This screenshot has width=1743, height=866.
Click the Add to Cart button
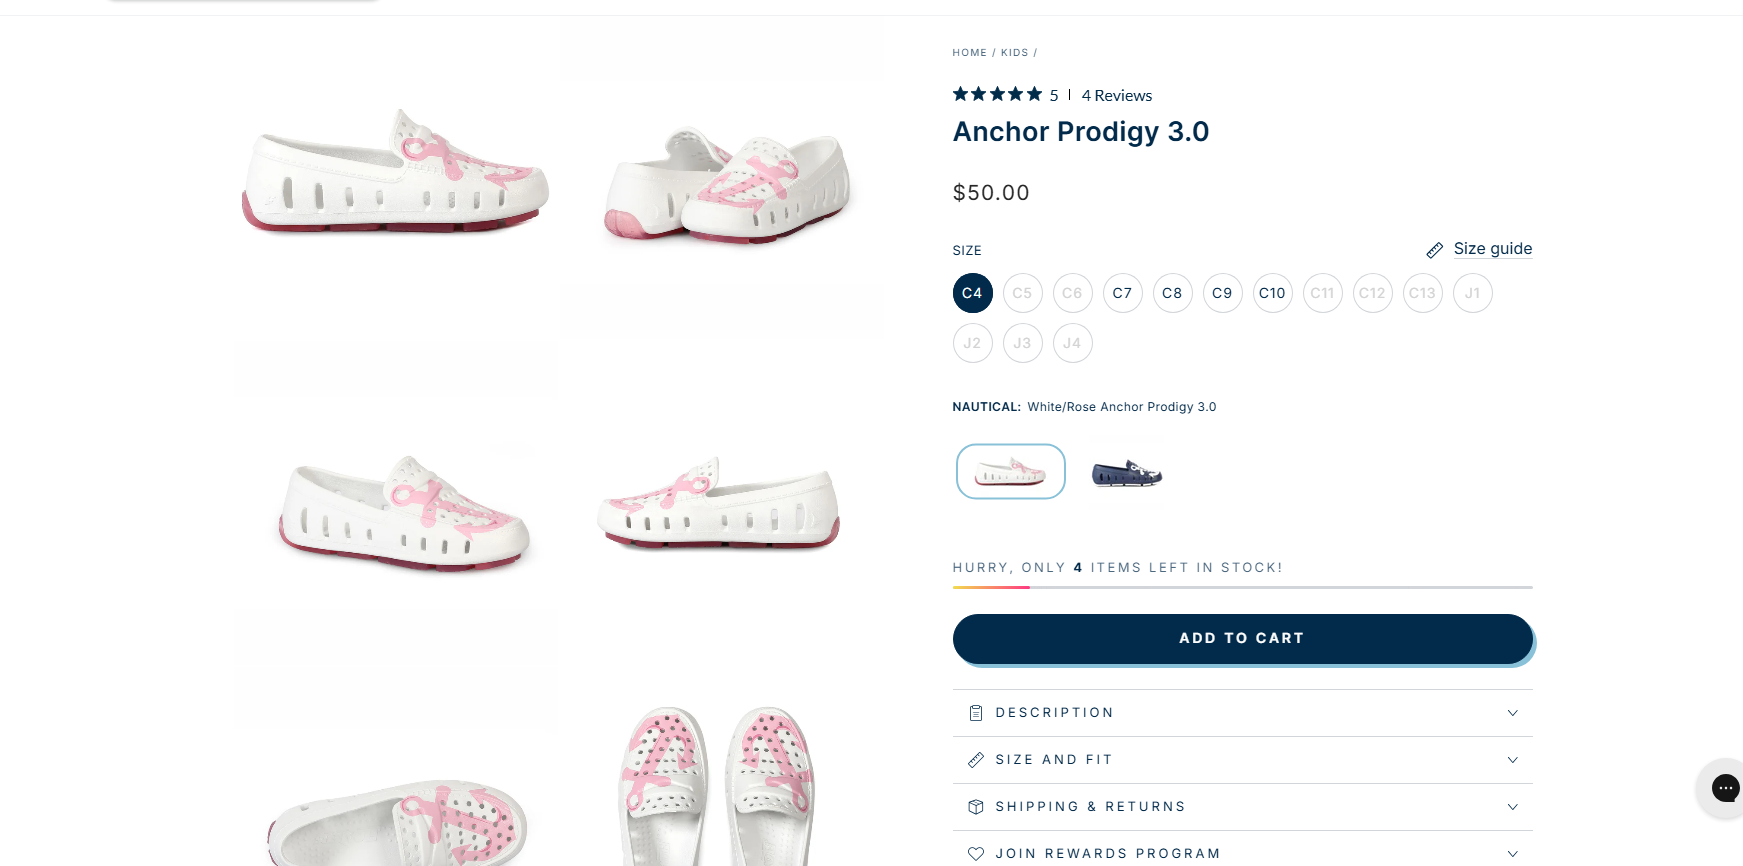[1242, 638]
